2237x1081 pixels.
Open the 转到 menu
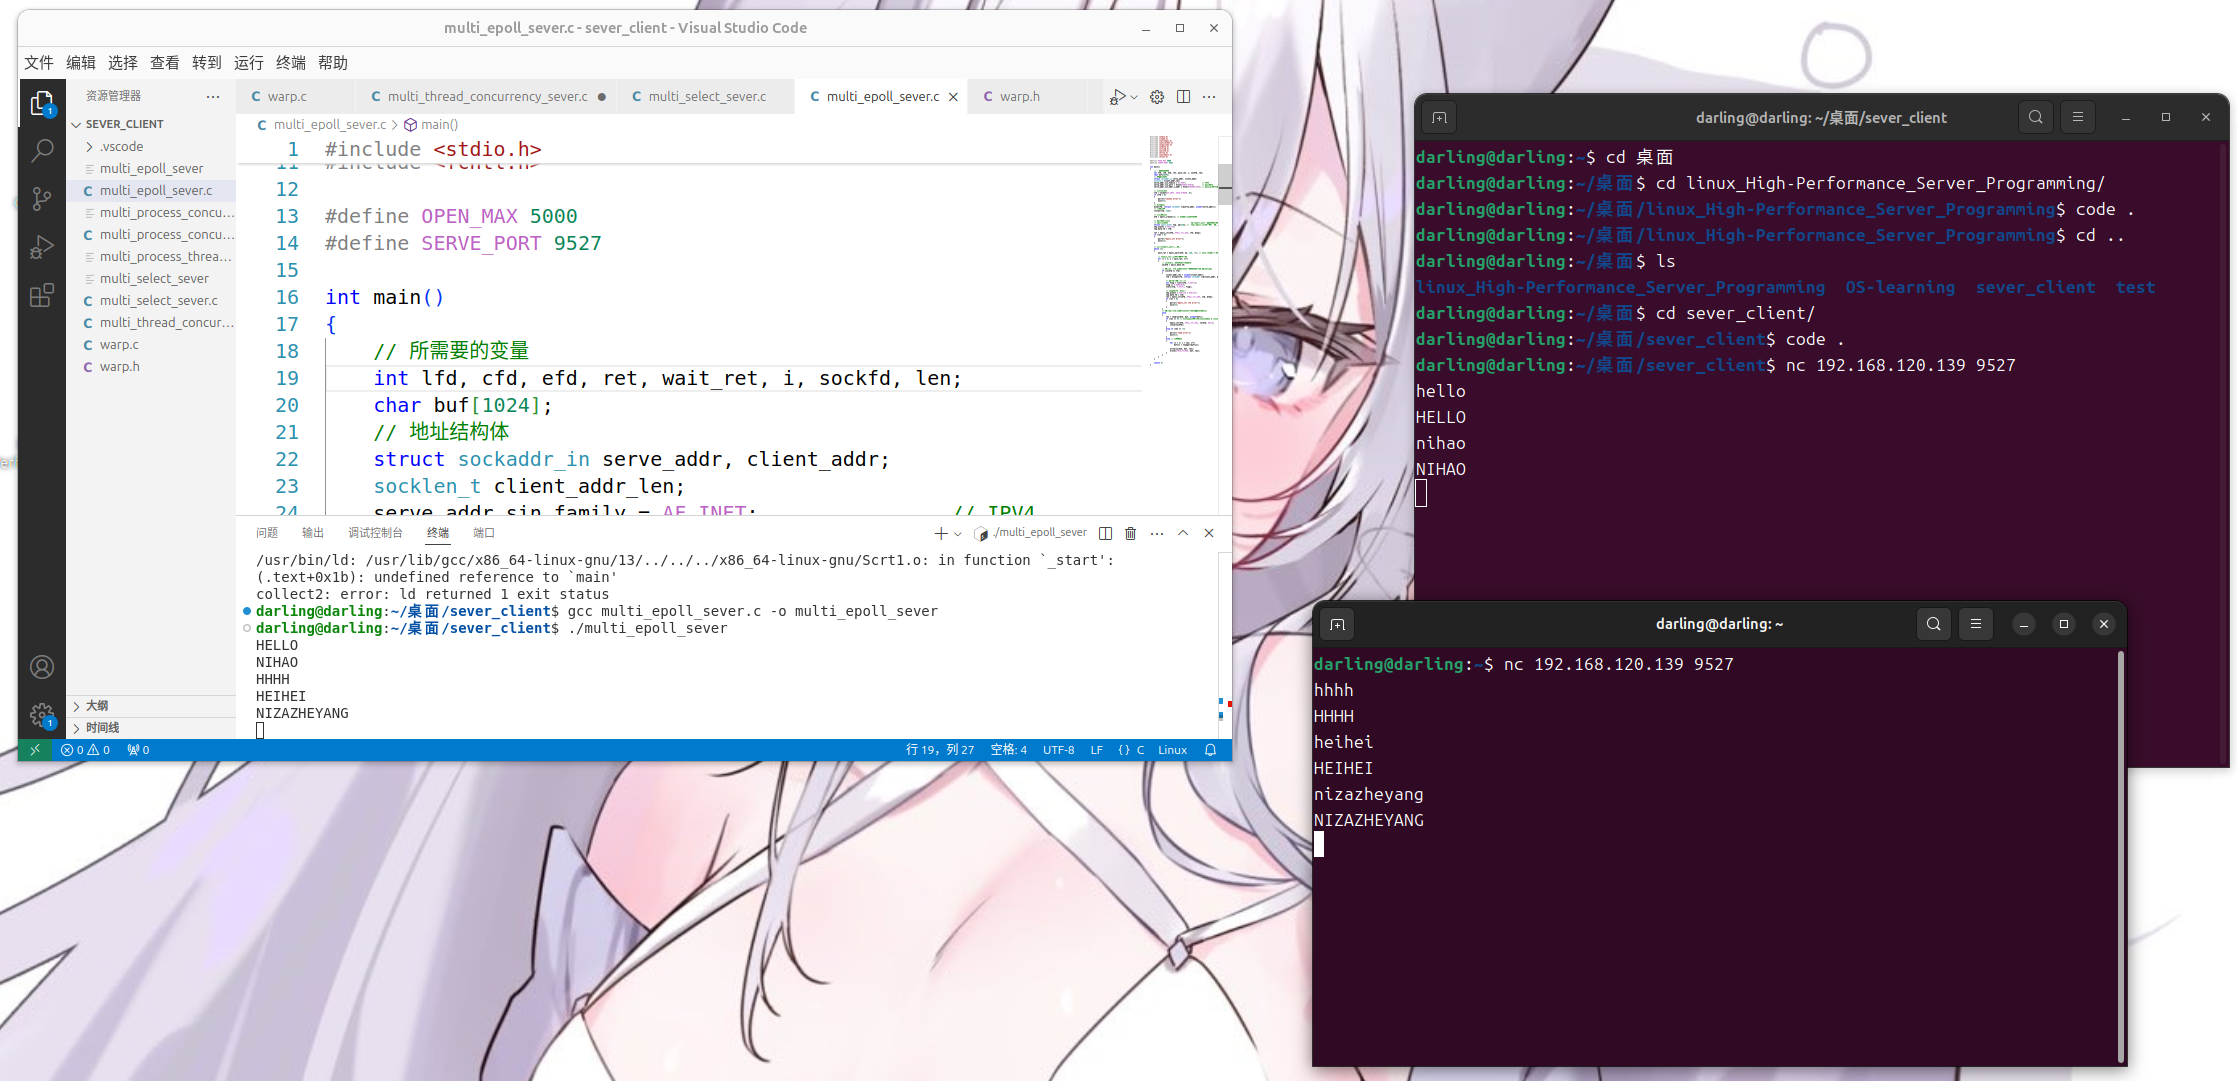coord(207,63)
